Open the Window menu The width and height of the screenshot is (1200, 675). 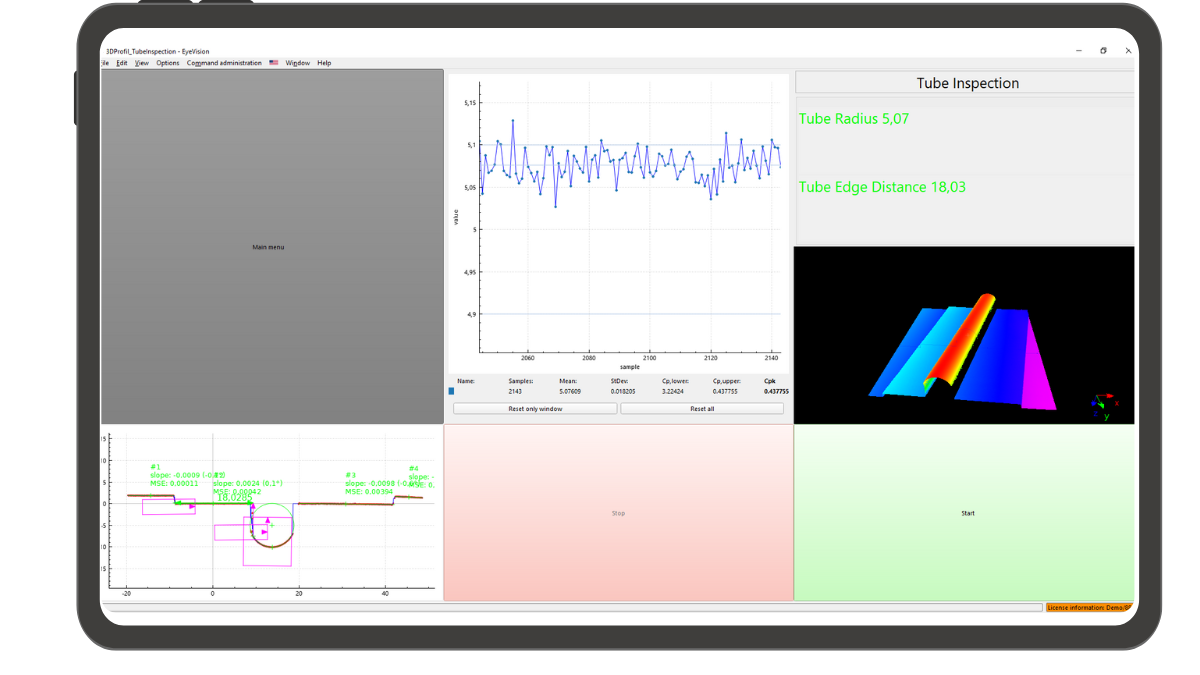[x=297, y=63]
